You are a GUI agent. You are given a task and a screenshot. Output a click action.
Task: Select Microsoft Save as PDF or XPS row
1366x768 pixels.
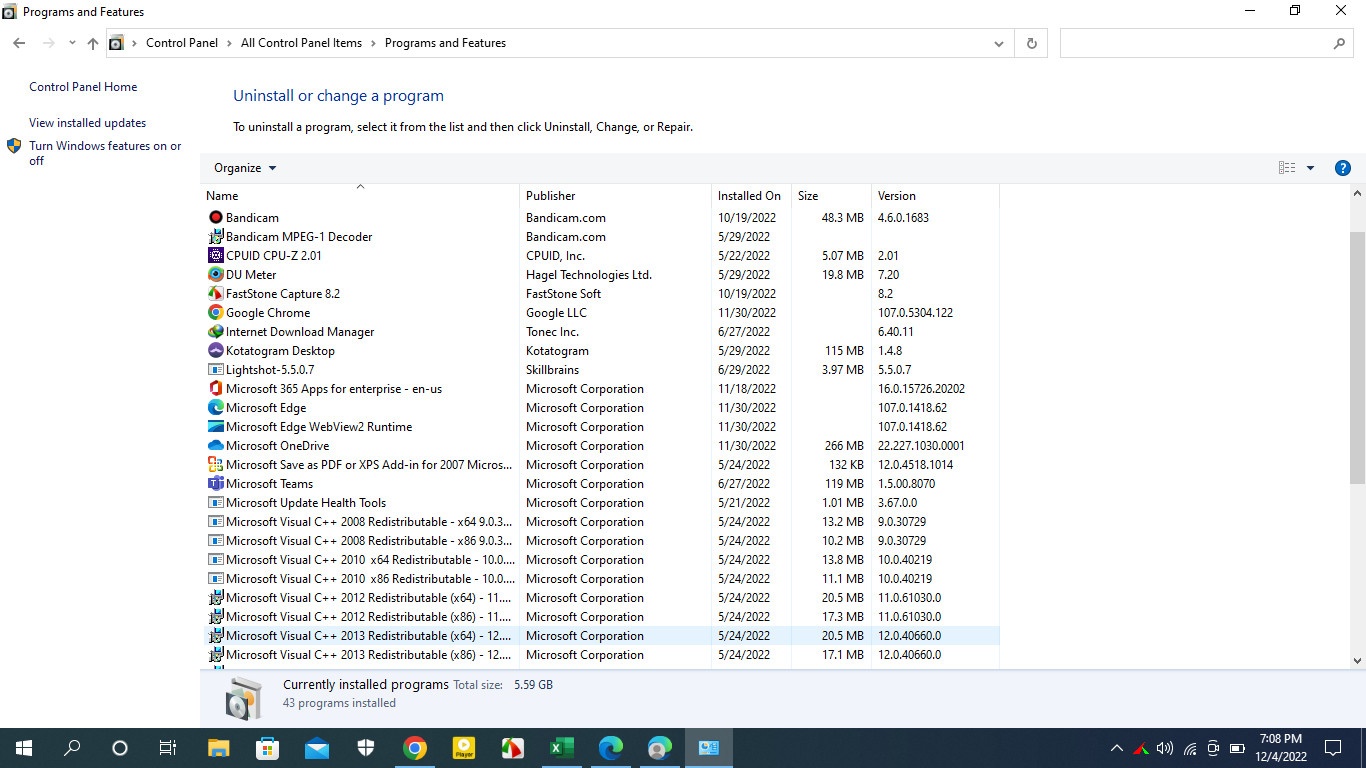coord(601,464)
